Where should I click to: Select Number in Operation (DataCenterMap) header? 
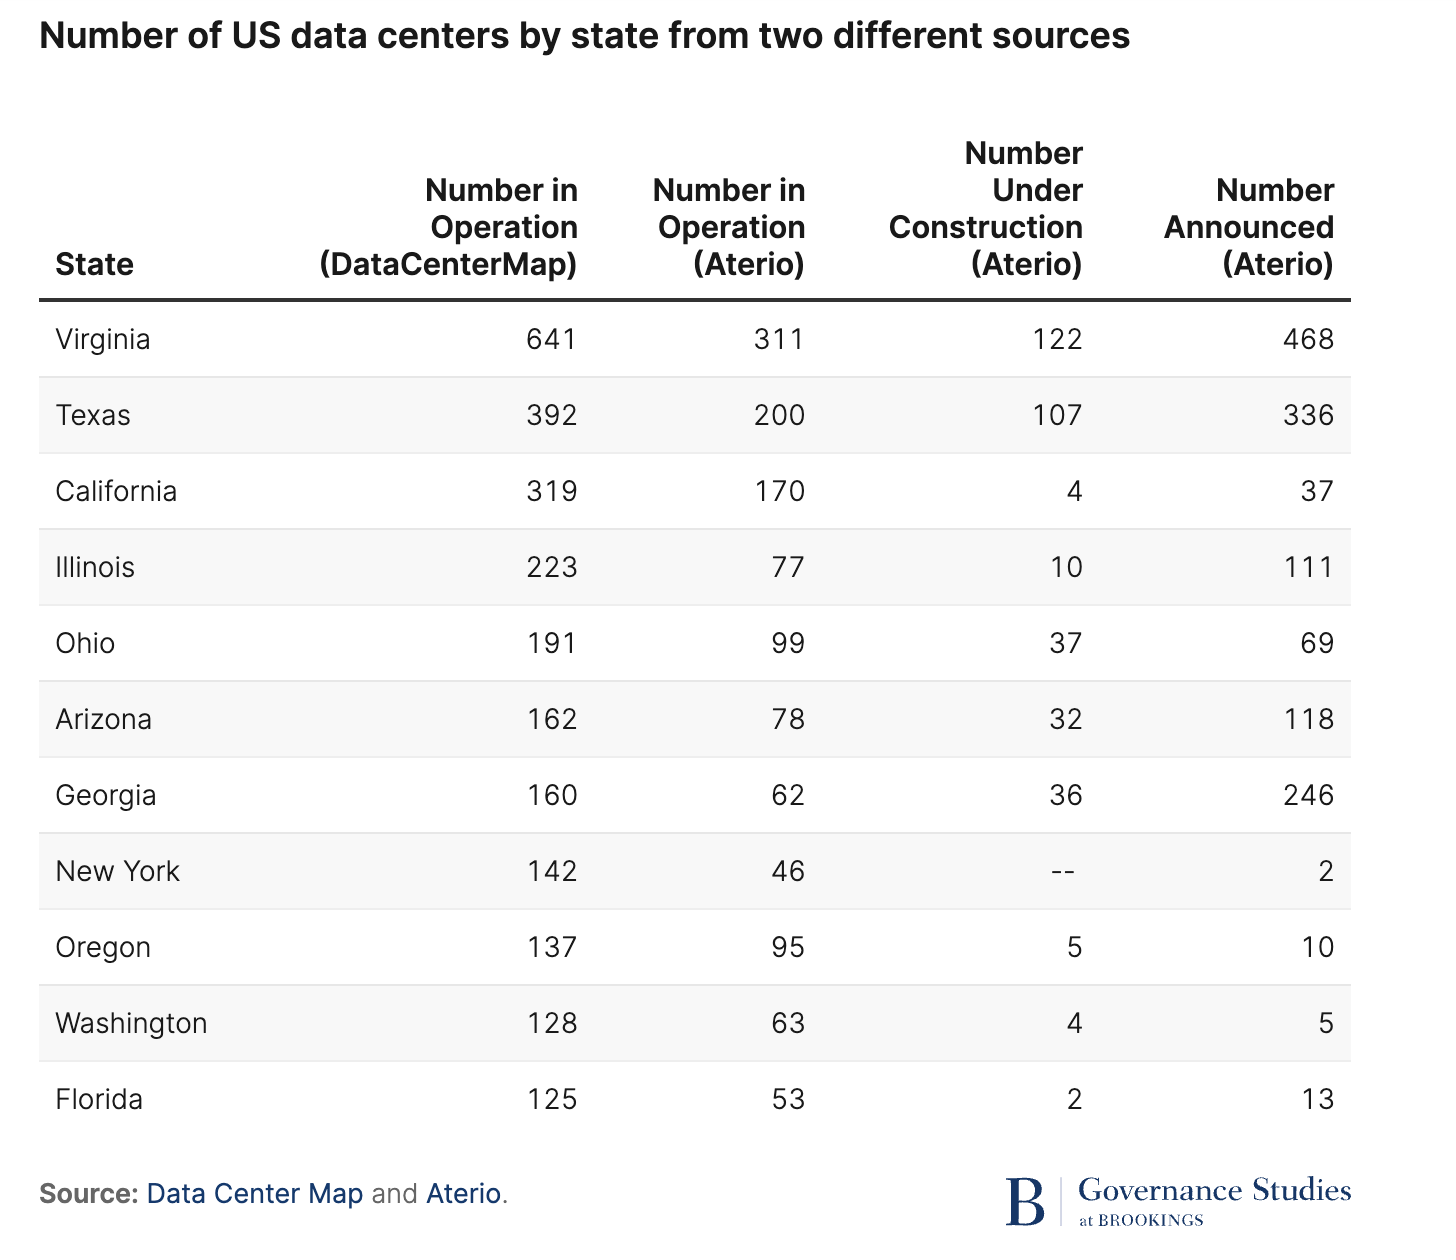[x=448, y=228]
